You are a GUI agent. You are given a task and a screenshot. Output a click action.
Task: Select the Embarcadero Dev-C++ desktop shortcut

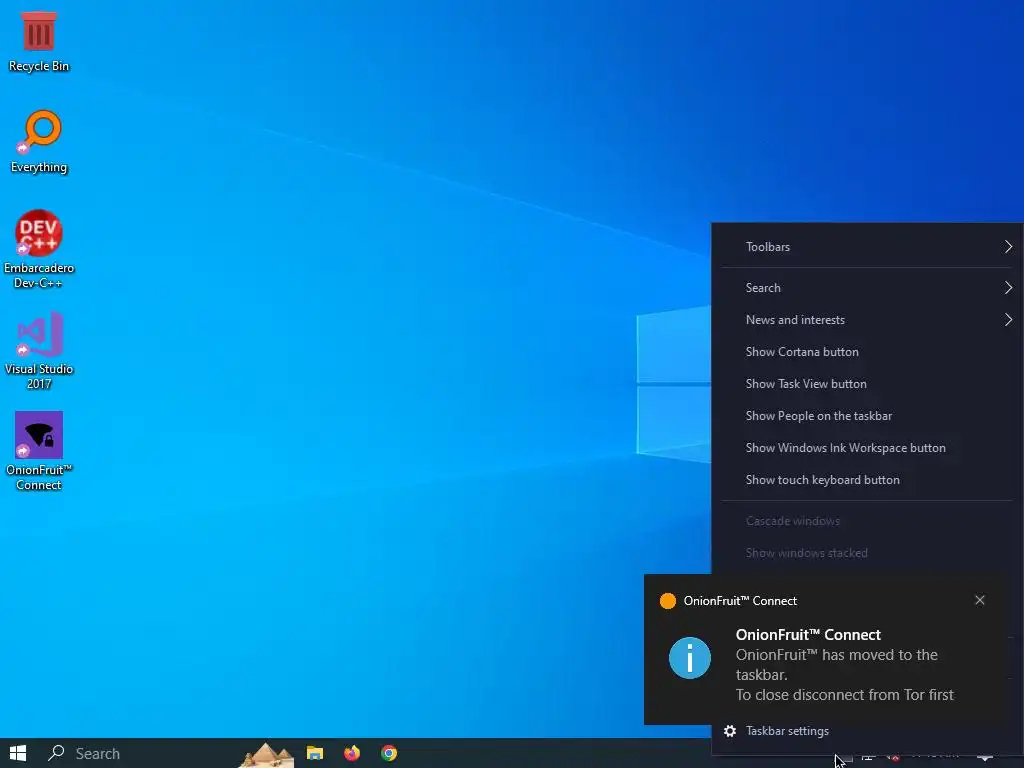[x=39, y=249]
